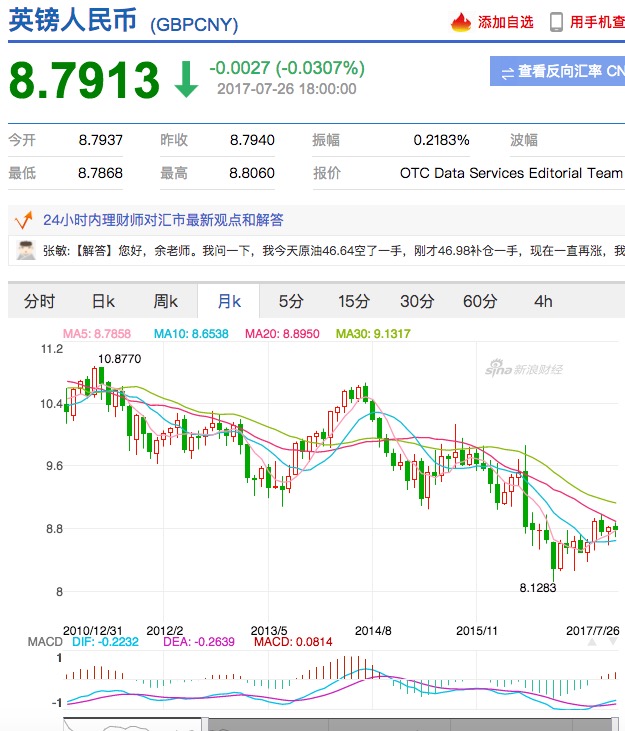Select the 月k monthly chart tab
This screenshot has height=731, width=625.
click(x=229, y=301)
